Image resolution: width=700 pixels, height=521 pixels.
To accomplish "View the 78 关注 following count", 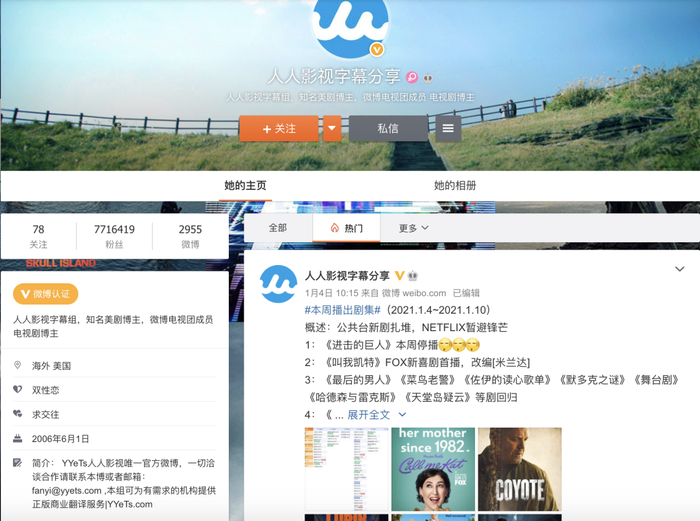I will click(x=38, y=236).
